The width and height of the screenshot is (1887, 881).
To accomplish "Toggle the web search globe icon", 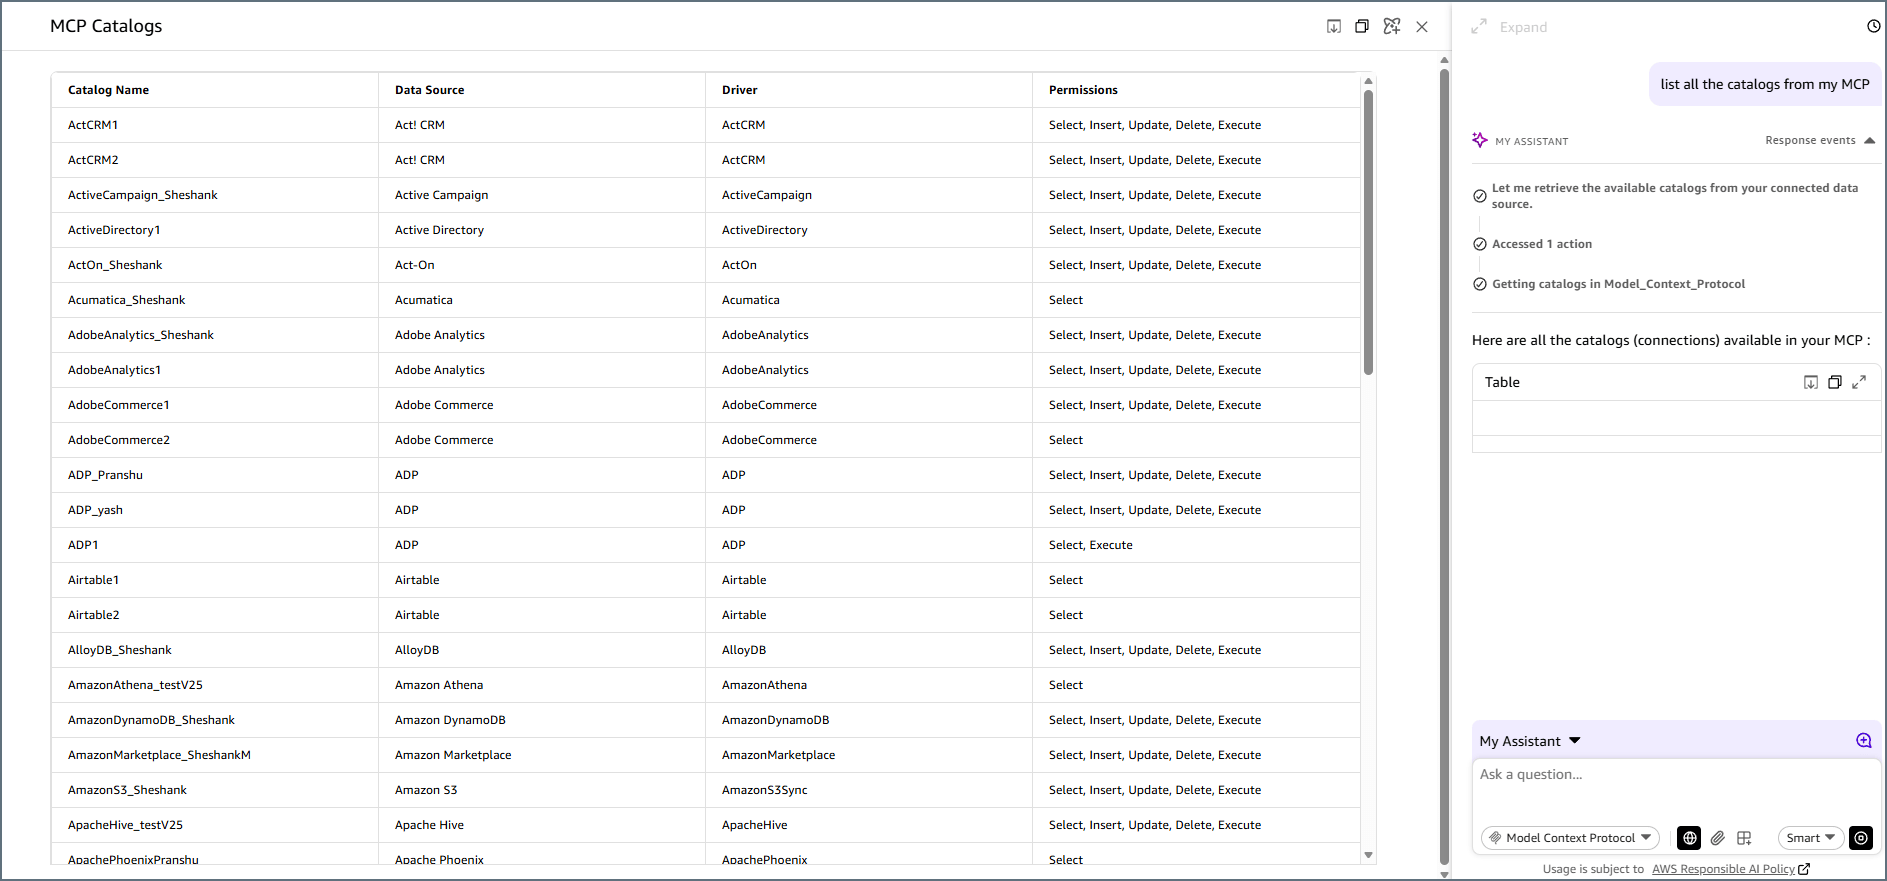I will click(x=1689, y=838).
